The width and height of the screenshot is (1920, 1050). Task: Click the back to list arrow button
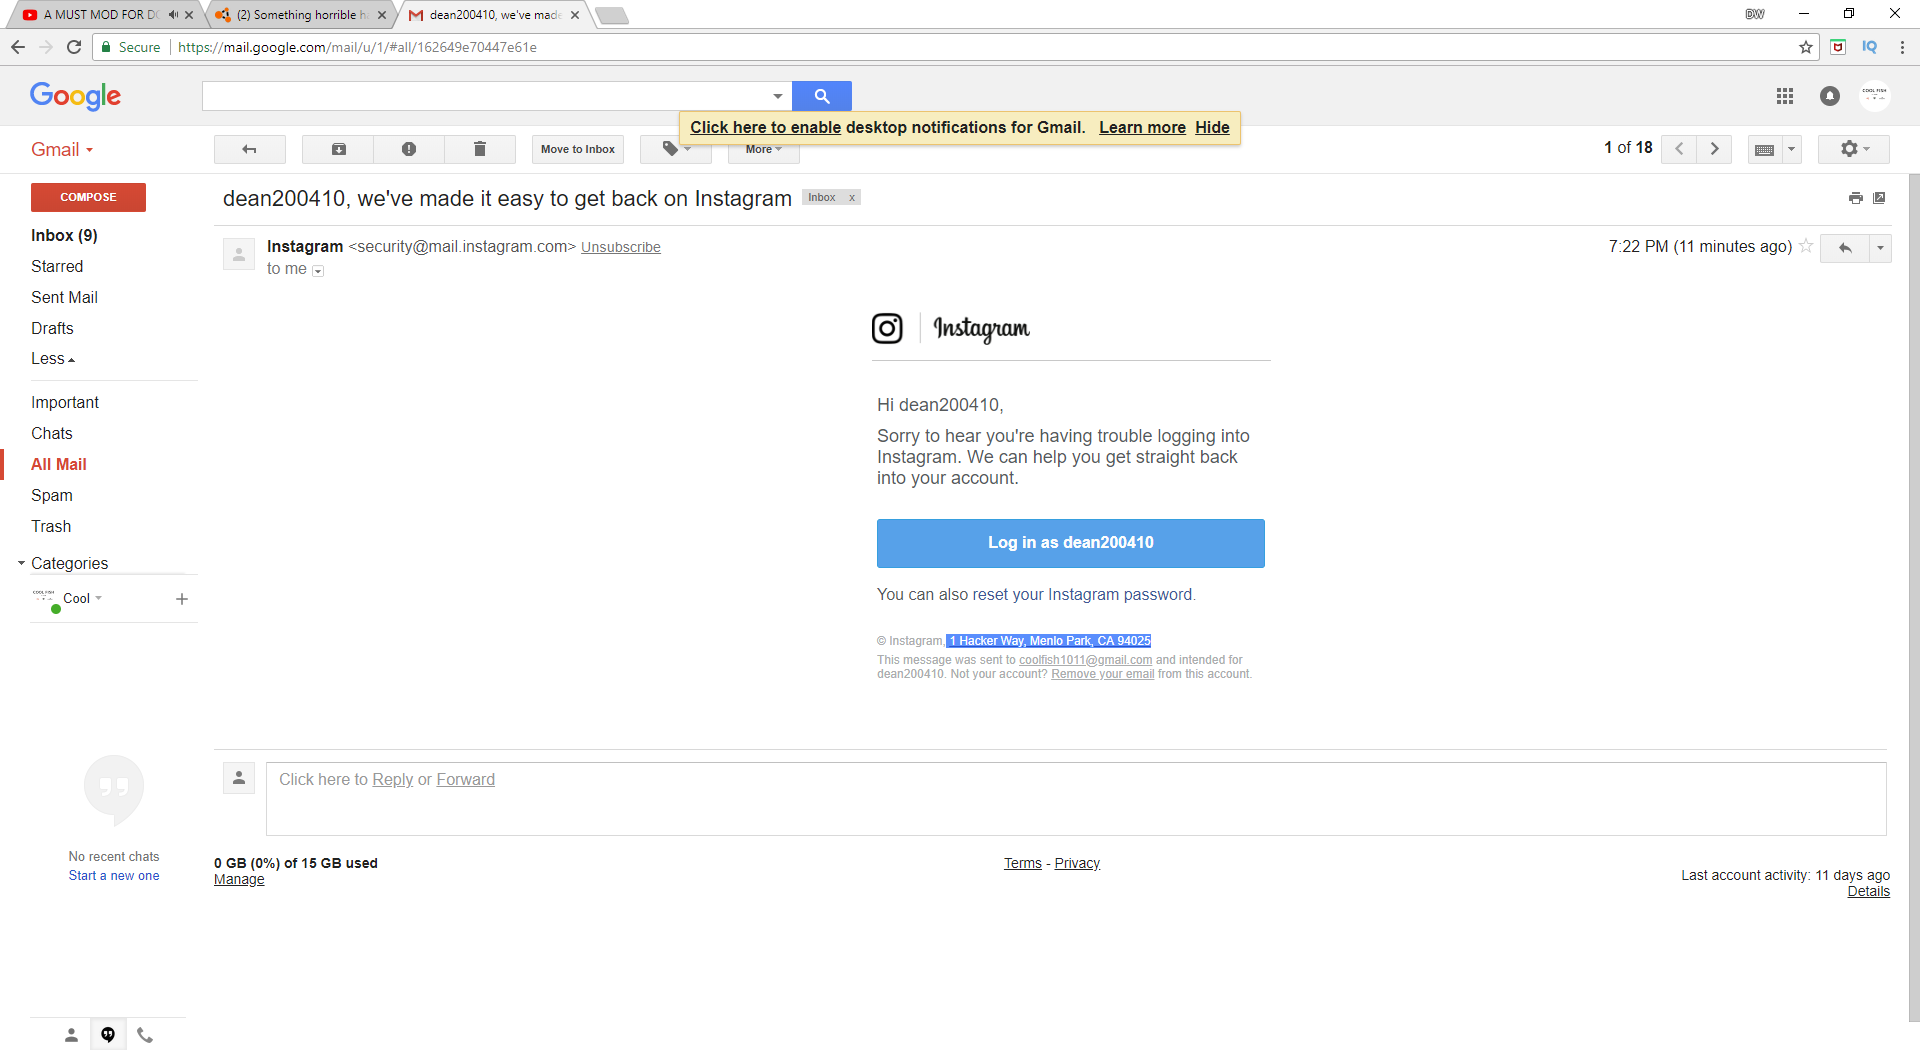(x=250, y=149)
